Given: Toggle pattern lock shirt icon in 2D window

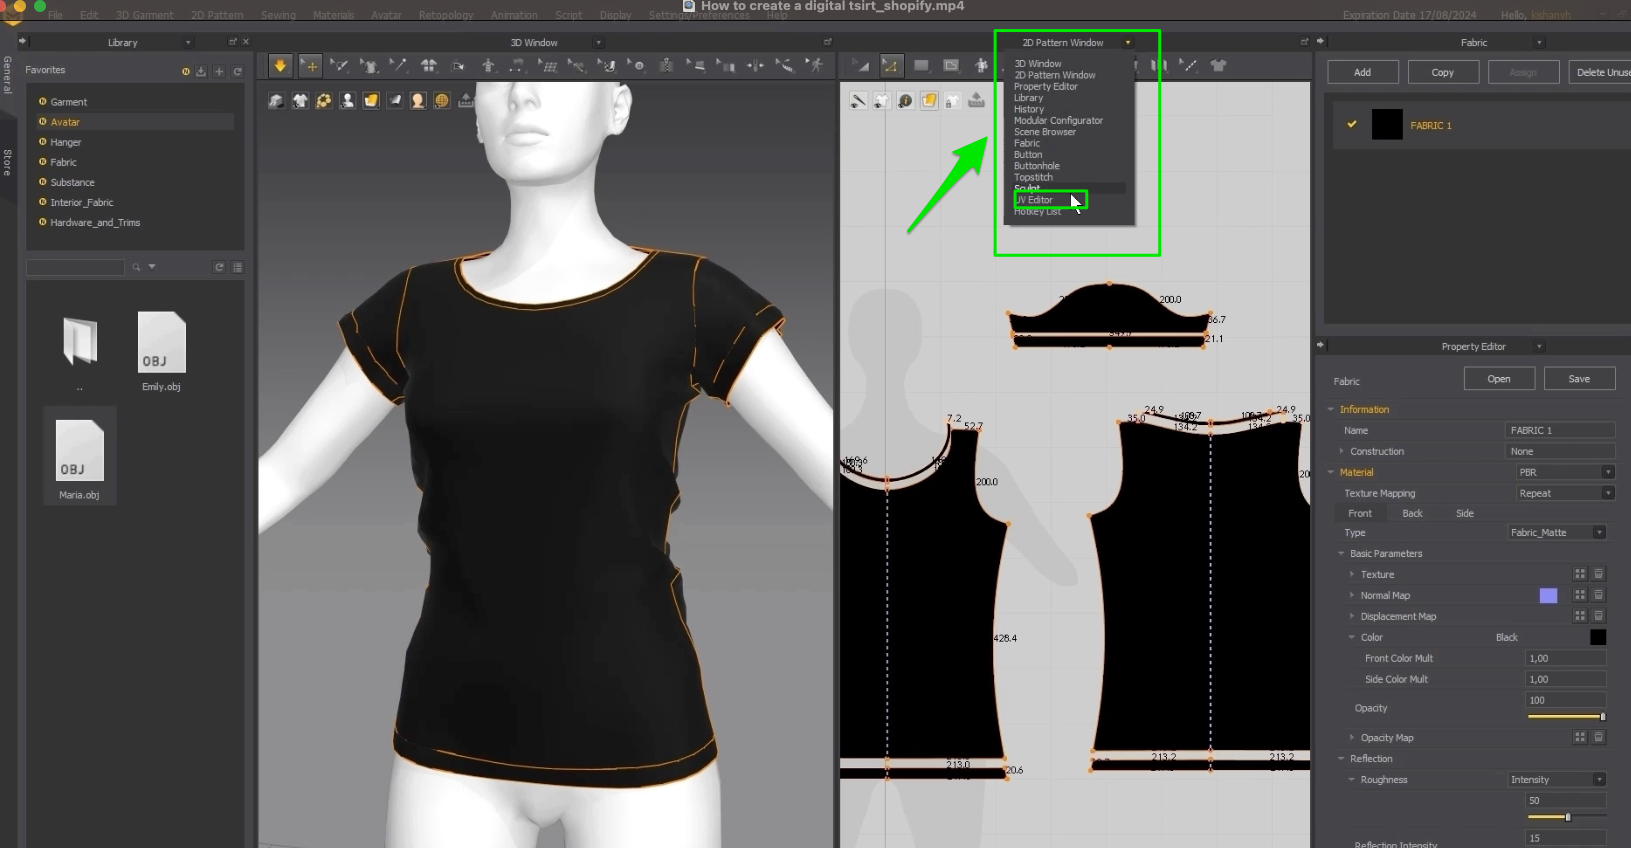Looking at the screenshot, I should coord(952,101).
